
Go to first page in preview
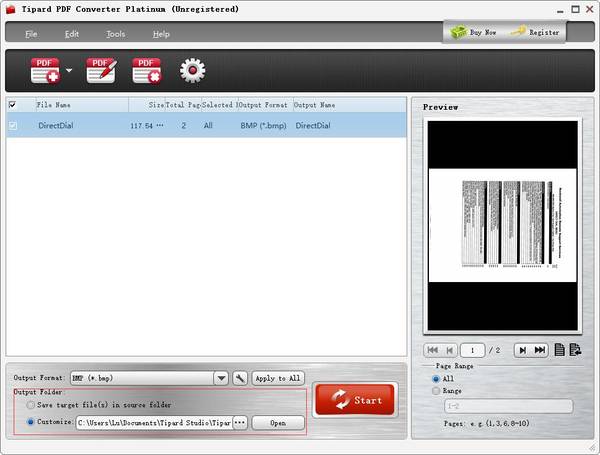[433, 350]
